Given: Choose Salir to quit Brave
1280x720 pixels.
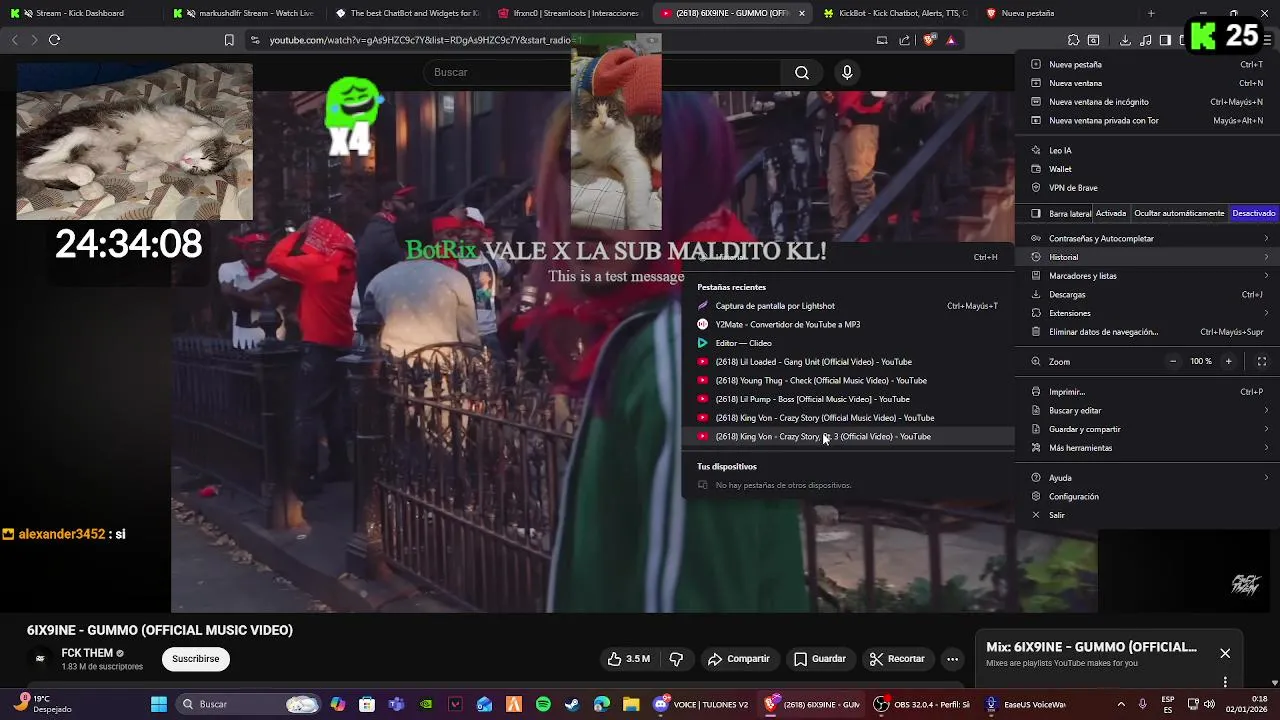Looking at the screenshot, I should [1148, 515].
